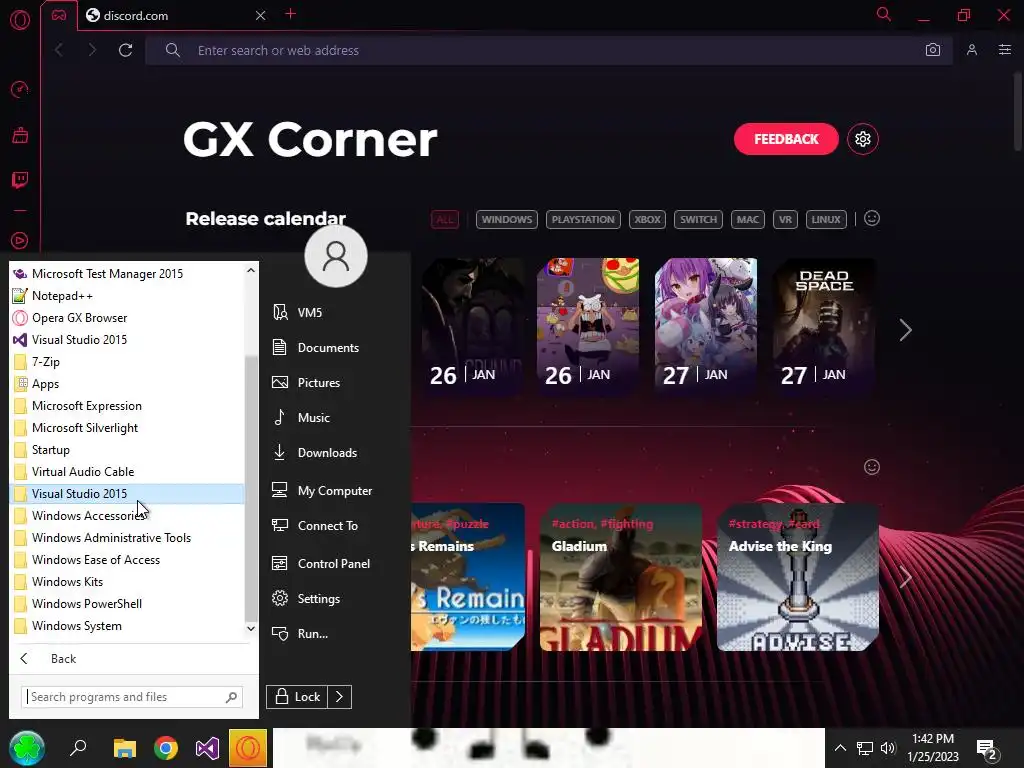Search in tabs magnifier icon
1024x768 pixels.
pyautogui.click(x=884, y=14)
